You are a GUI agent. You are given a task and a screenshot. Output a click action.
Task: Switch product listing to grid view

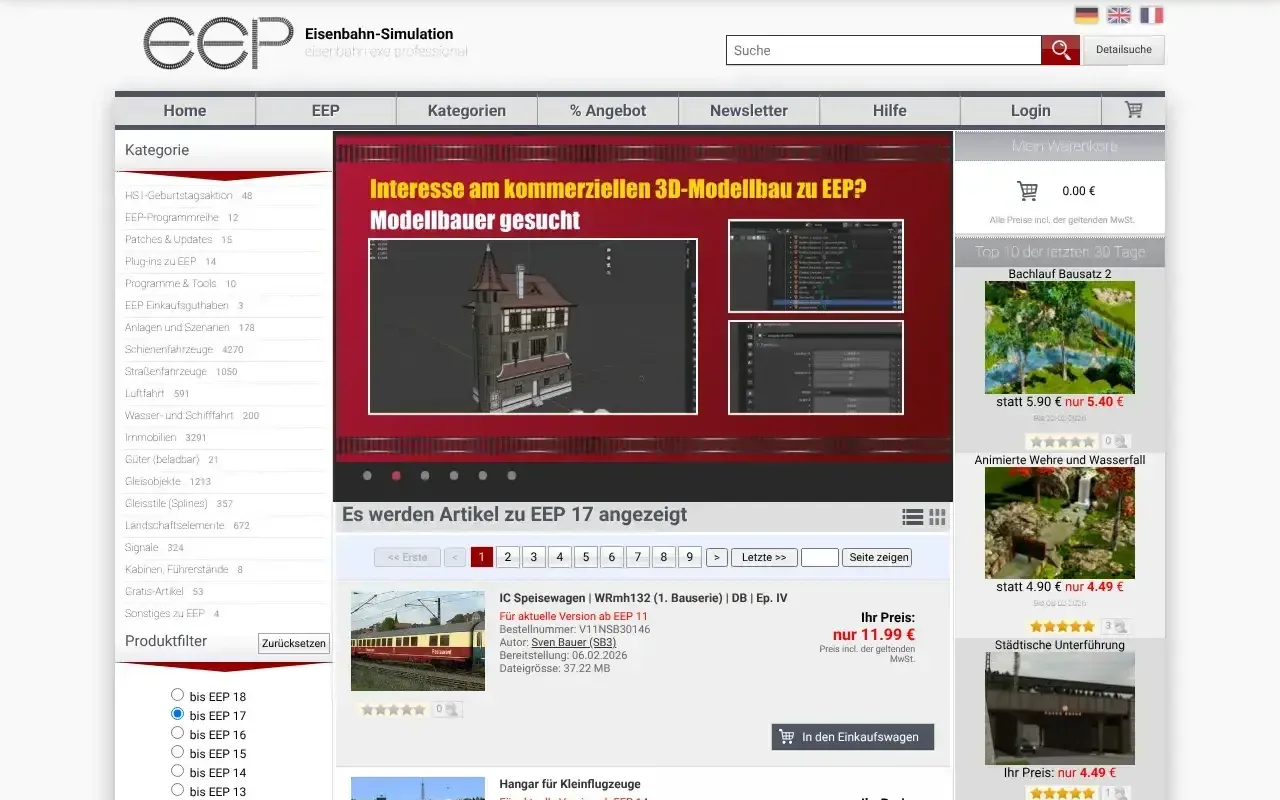point(937,517)
